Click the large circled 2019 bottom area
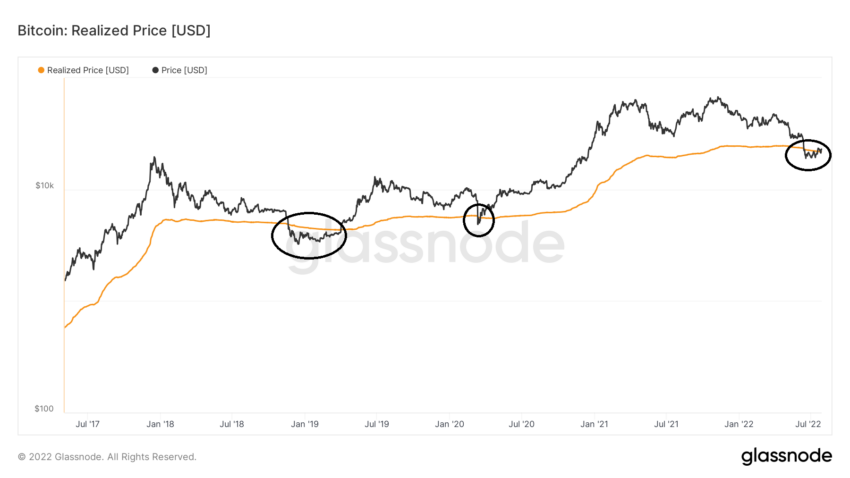 [x=308, y=235]
